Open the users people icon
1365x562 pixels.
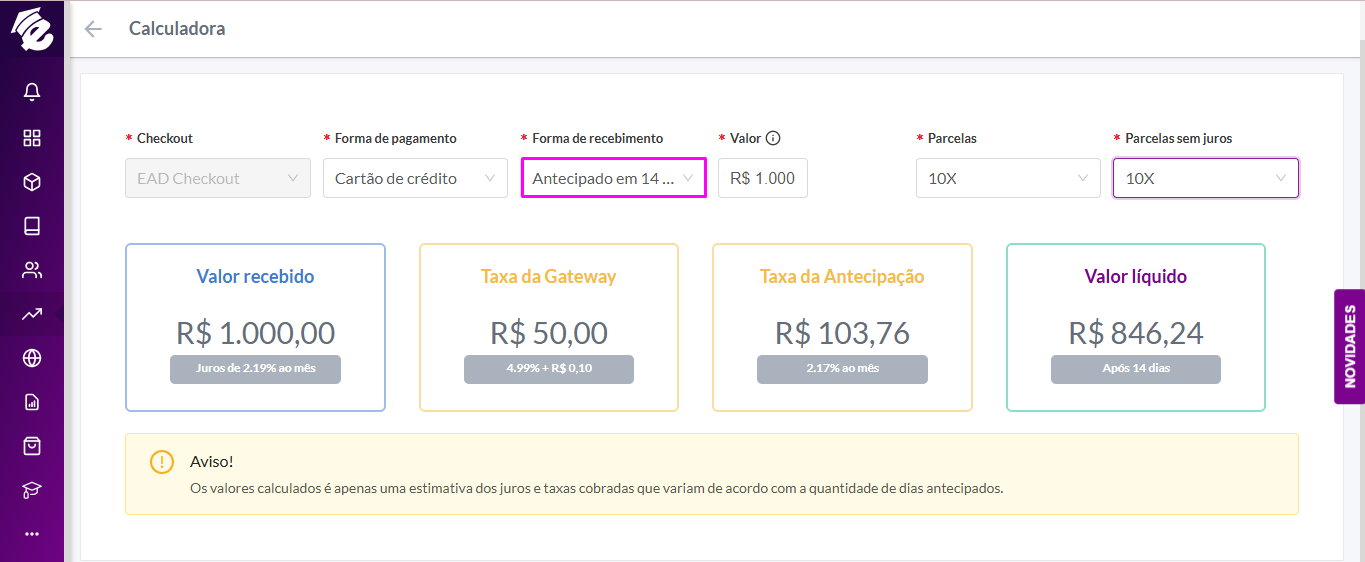32,270
